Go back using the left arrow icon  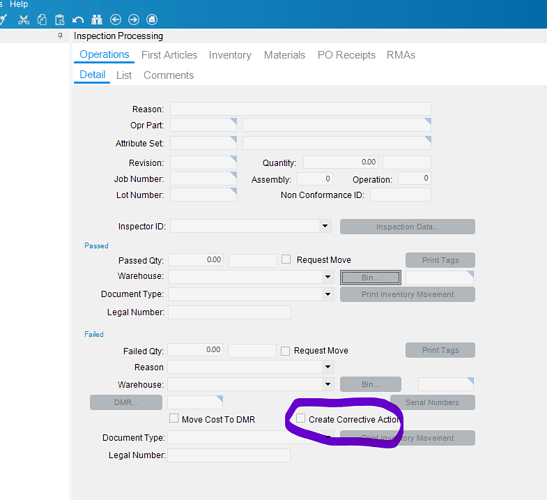click(x=115, y=20)
